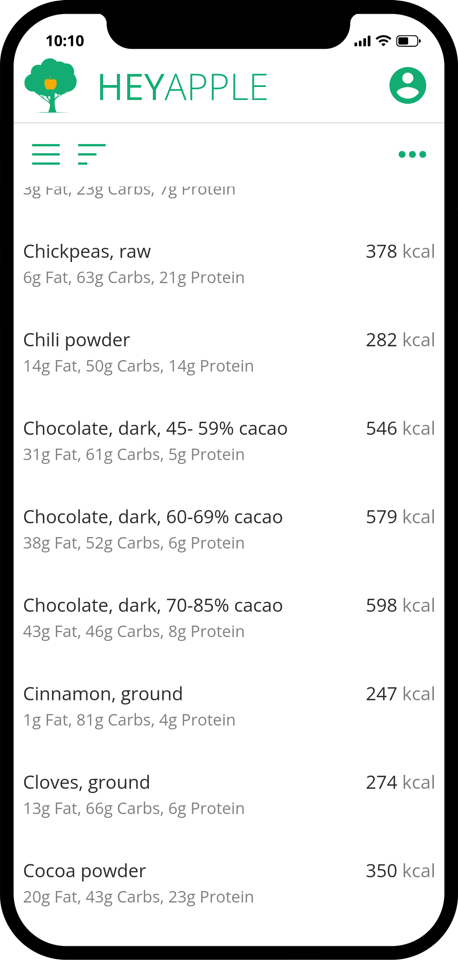Screen dimensions: 458x960
Task: Select the Chili powder entry
Action: pos(229,353)
